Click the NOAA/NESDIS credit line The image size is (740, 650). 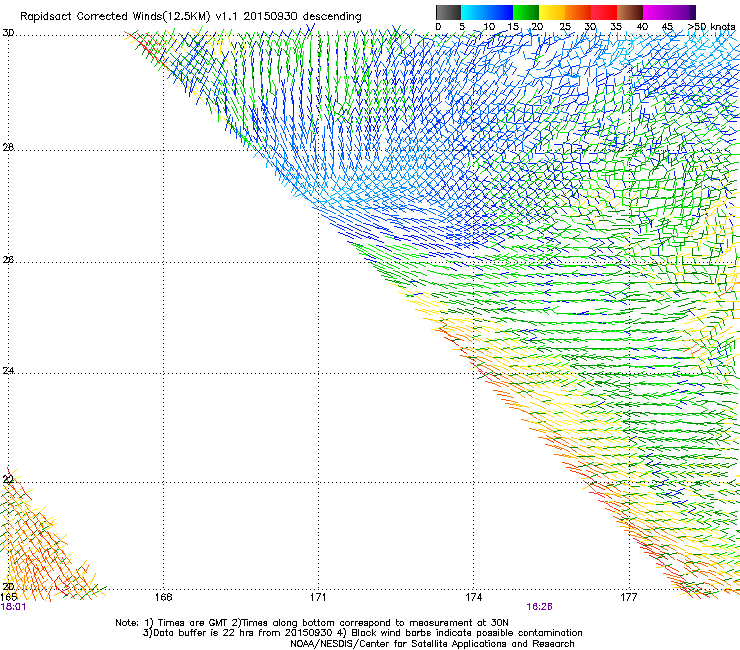[432, 644]
